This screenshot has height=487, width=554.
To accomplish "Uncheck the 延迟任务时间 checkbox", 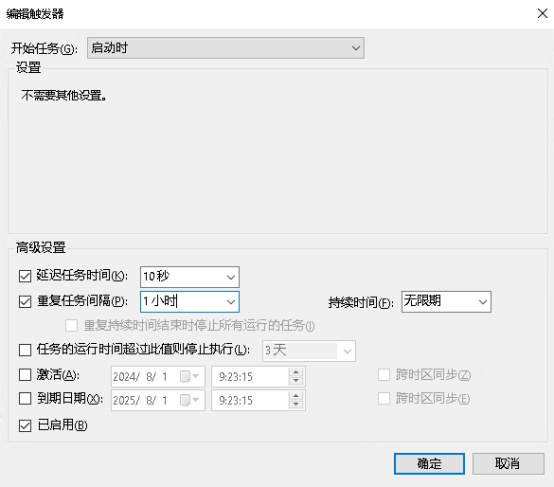I will pyautogui.click(x=25, y=276).
